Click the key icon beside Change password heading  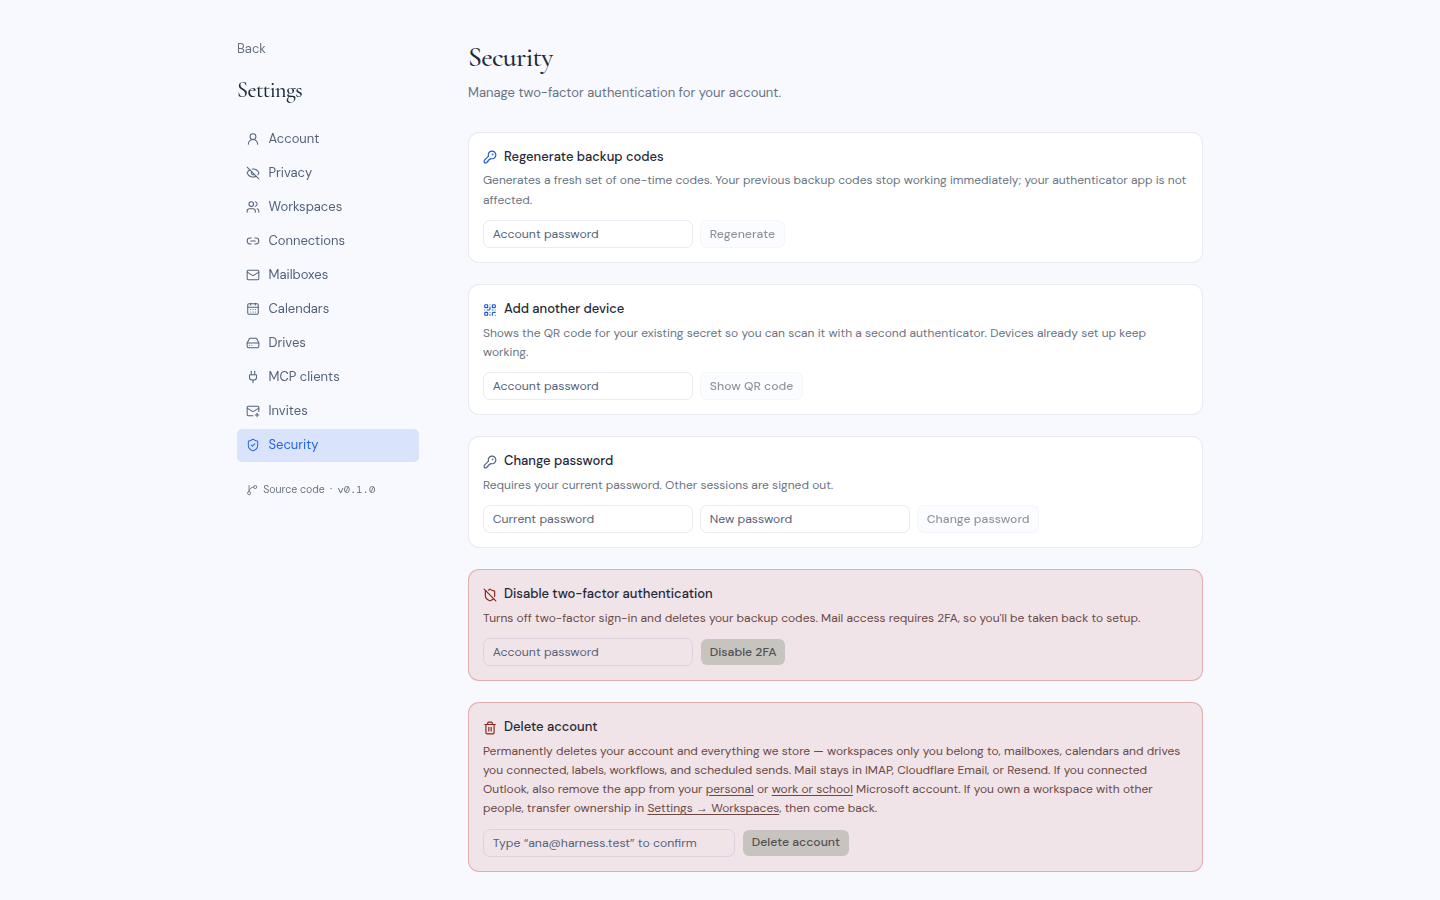(490, 461)
